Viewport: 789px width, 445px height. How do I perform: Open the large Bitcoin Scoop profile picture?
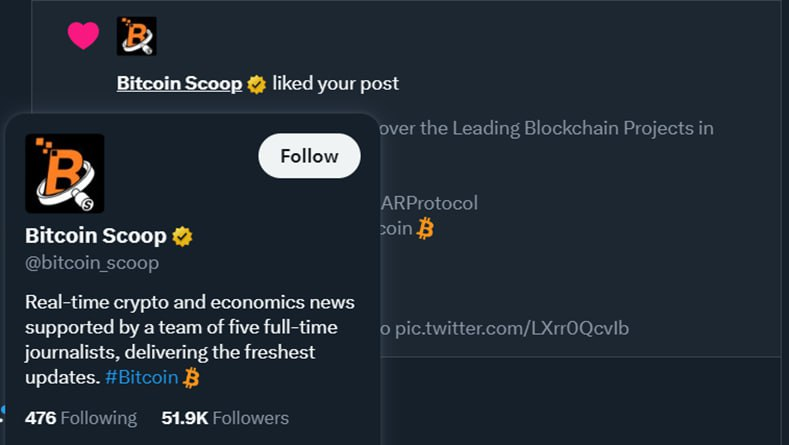pos(65,173)
